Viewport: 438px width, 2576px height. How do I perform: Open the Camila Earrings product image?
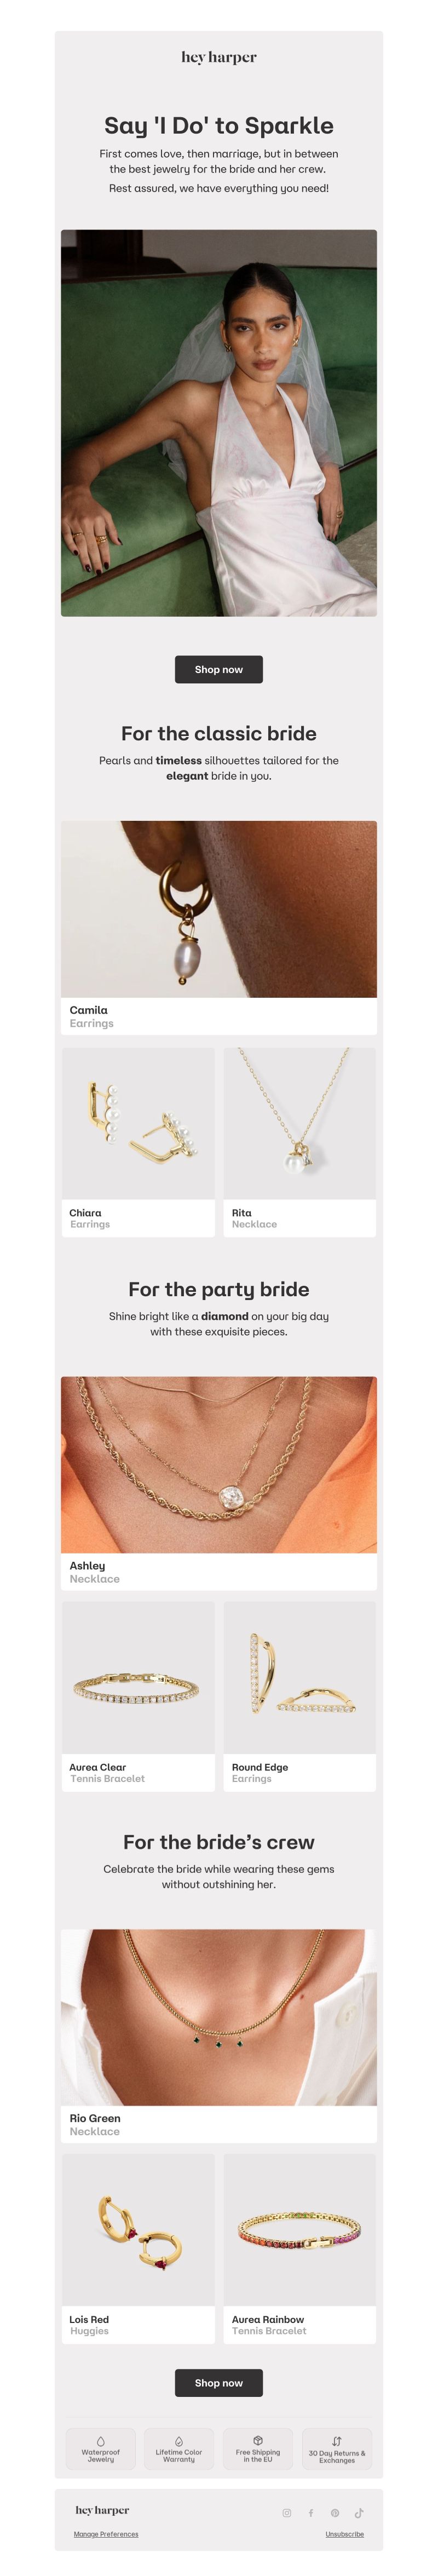(x=219, y=908)
